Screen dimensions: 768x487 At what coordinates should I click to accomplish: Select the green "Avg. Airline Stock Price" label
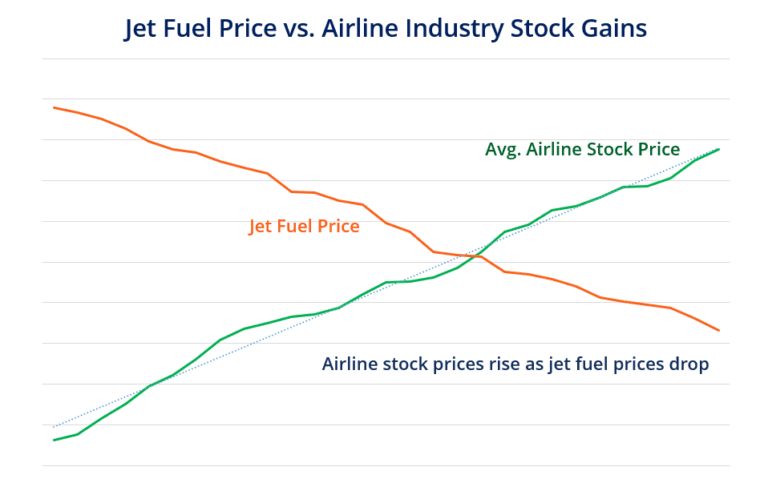[x=582, y=149]
